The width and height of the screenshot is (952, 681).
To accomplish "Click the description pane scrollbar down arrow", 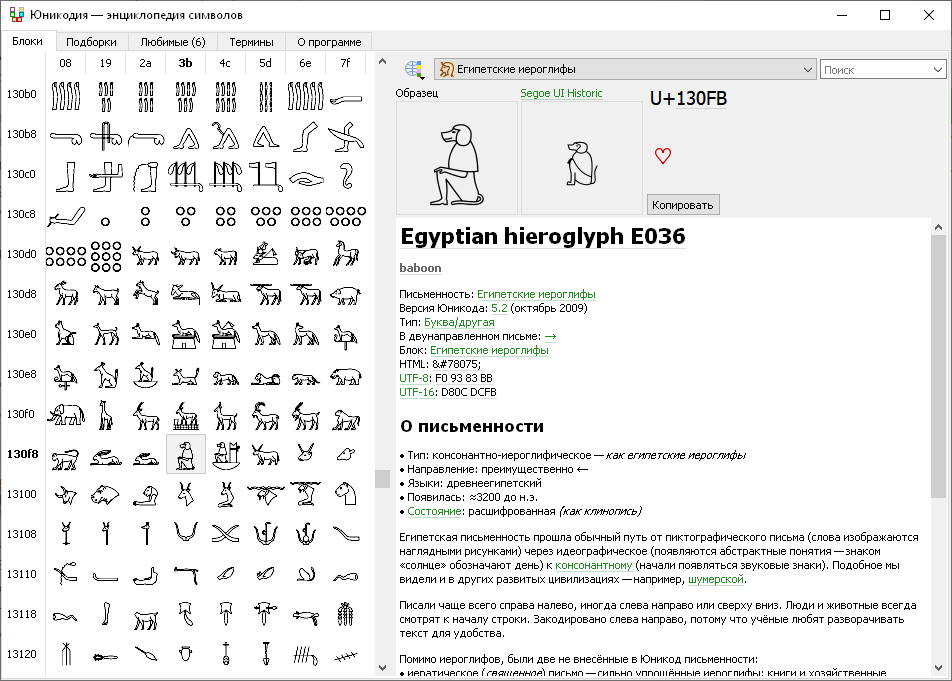I will point(938,668).
